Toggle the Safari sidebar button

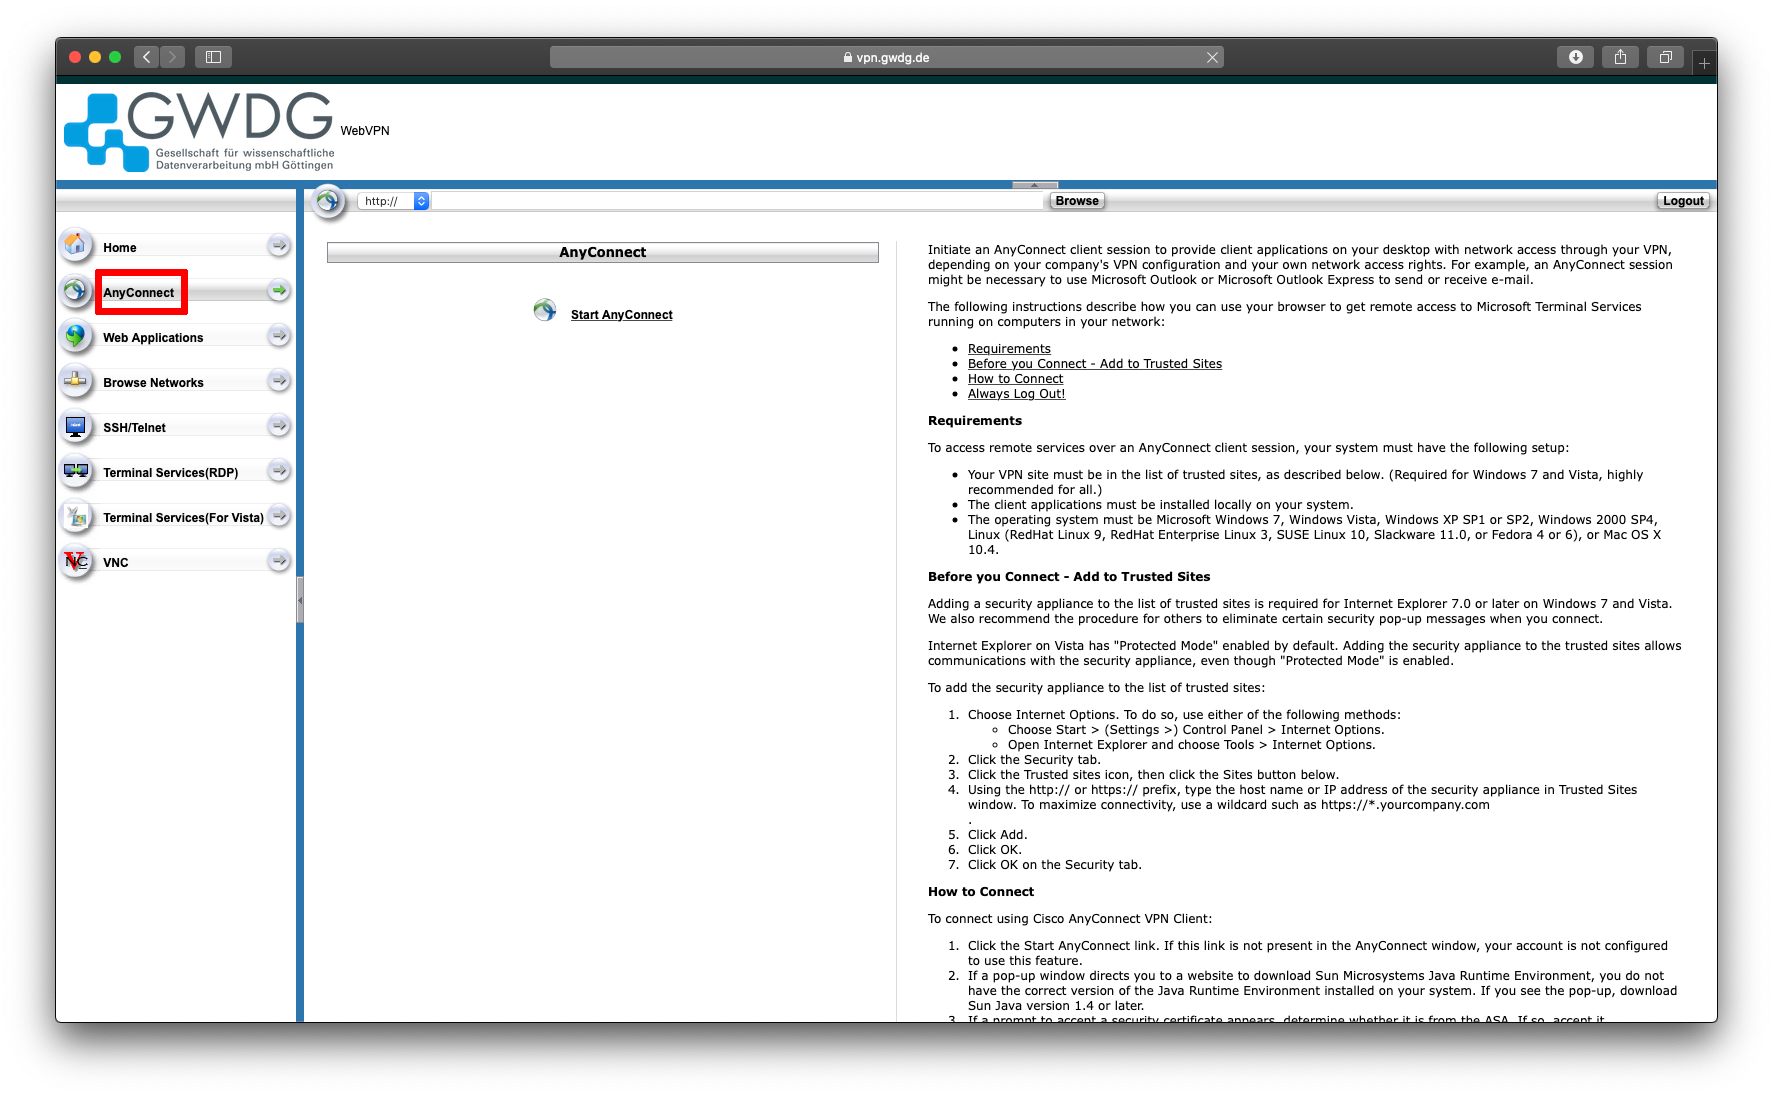[x=213, y=57]
